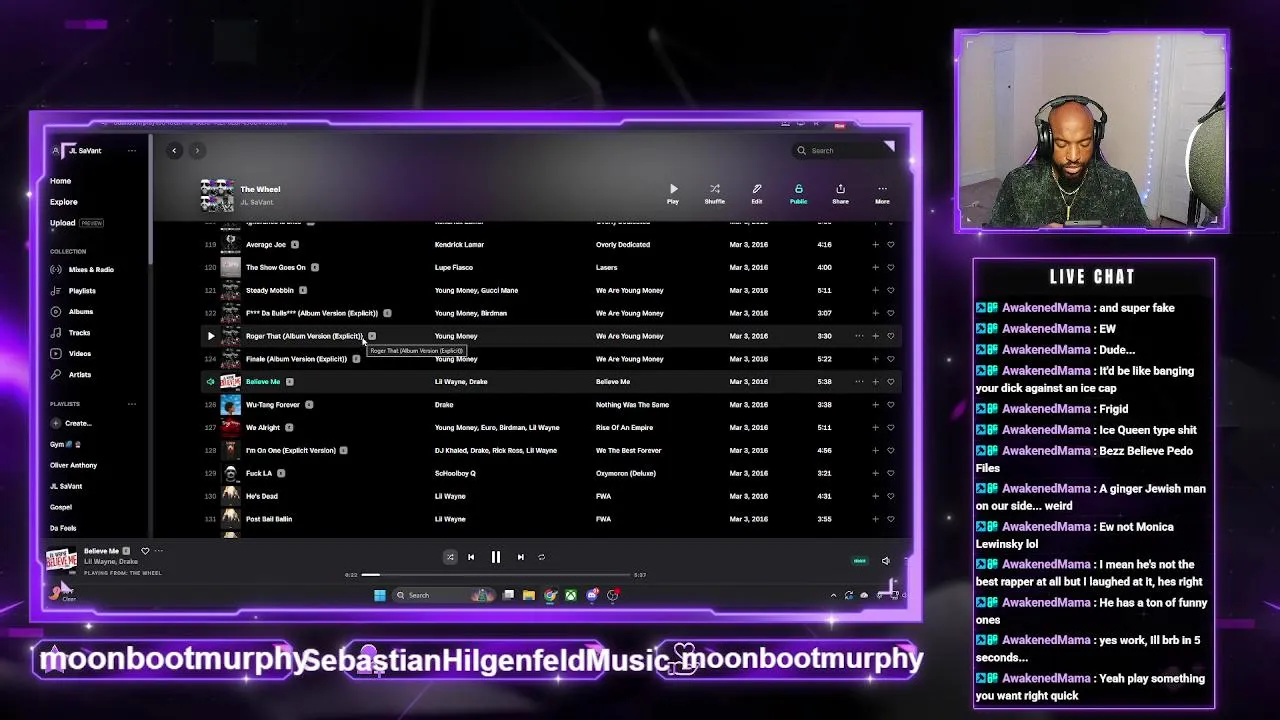The image size is (1280, 720).
Task: Open the Oliver Anthony playlist
Action: [73, 465]
